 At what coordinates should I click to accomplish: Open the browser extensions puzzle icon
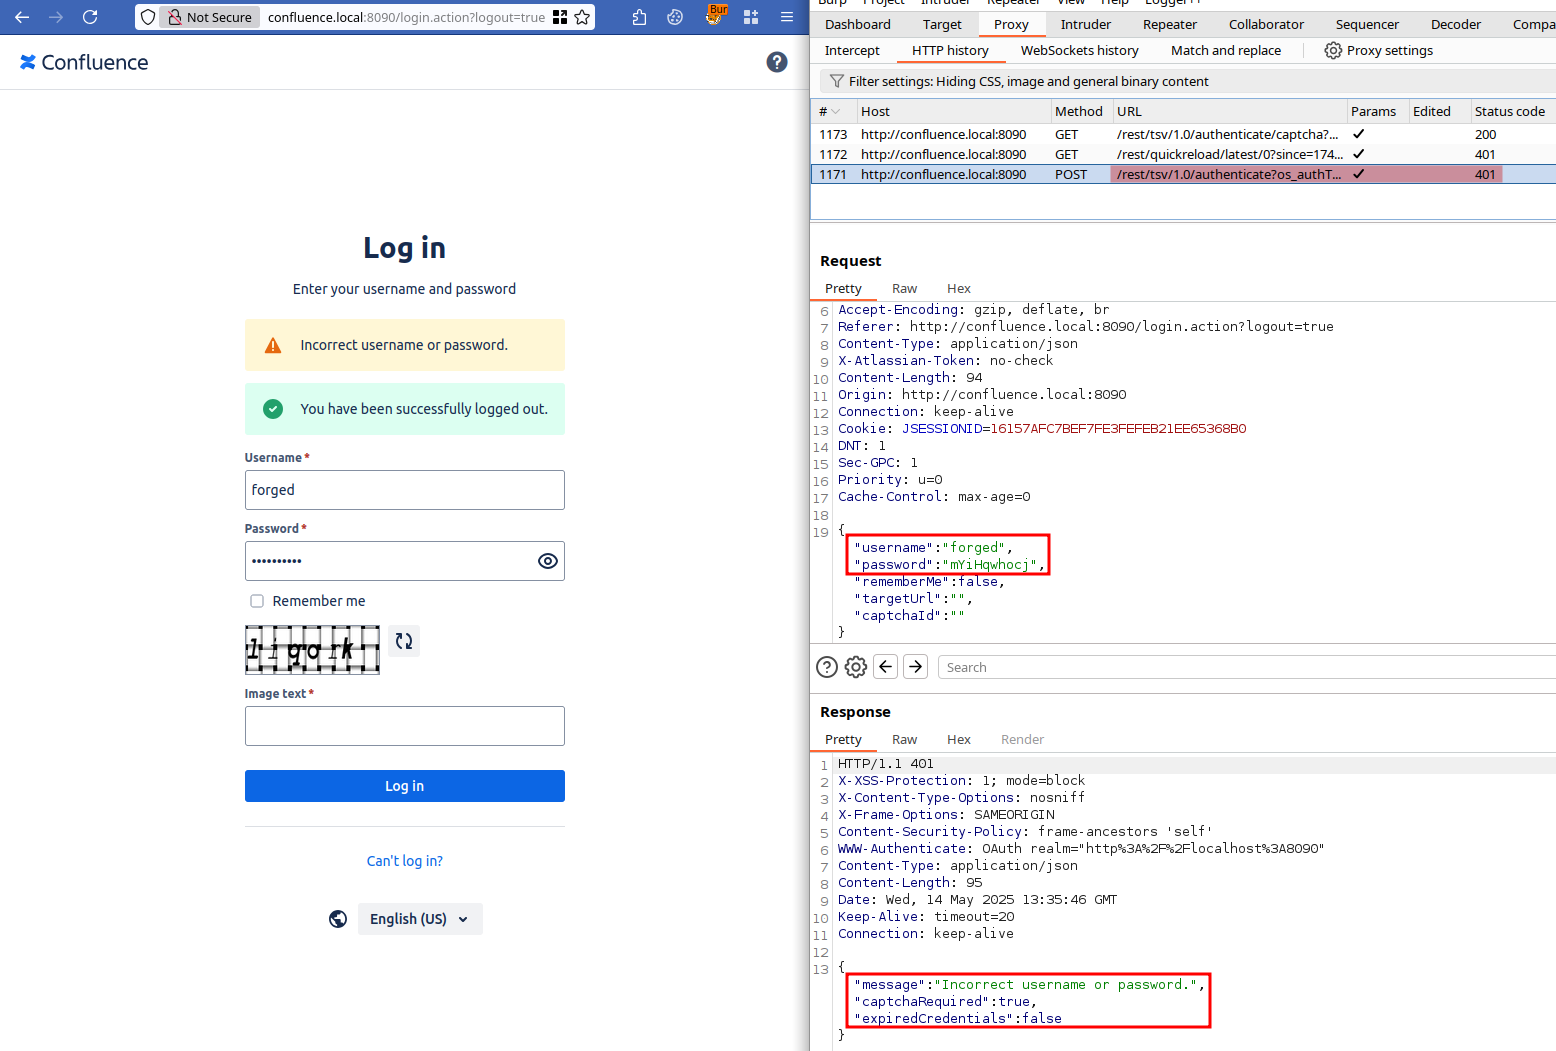(640, 17)
